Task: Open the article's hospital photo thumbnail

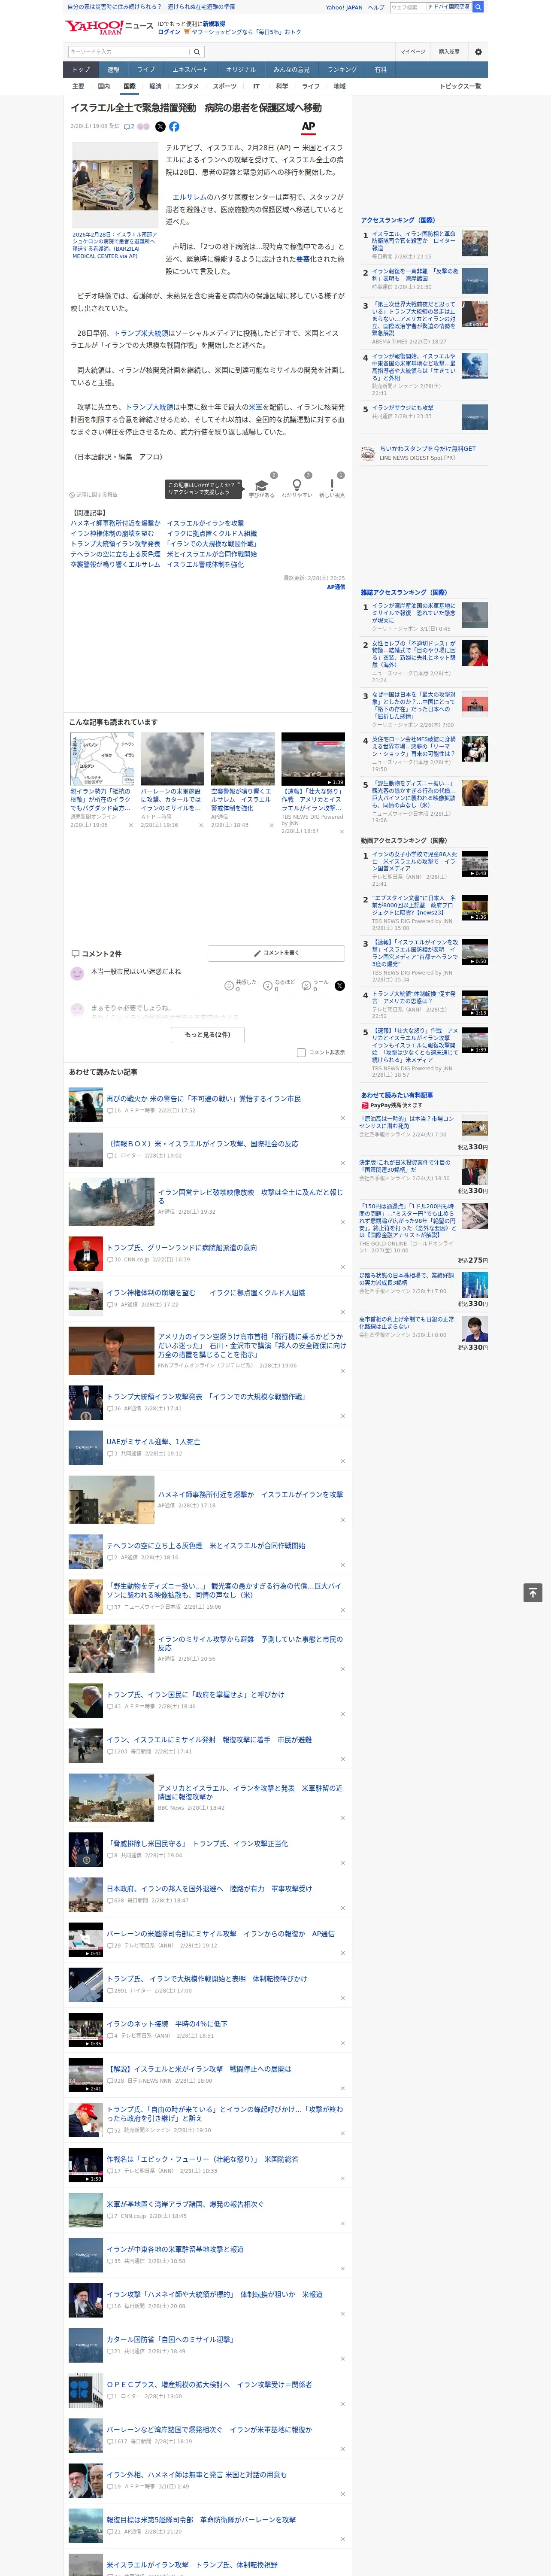Action: point(114,186)
